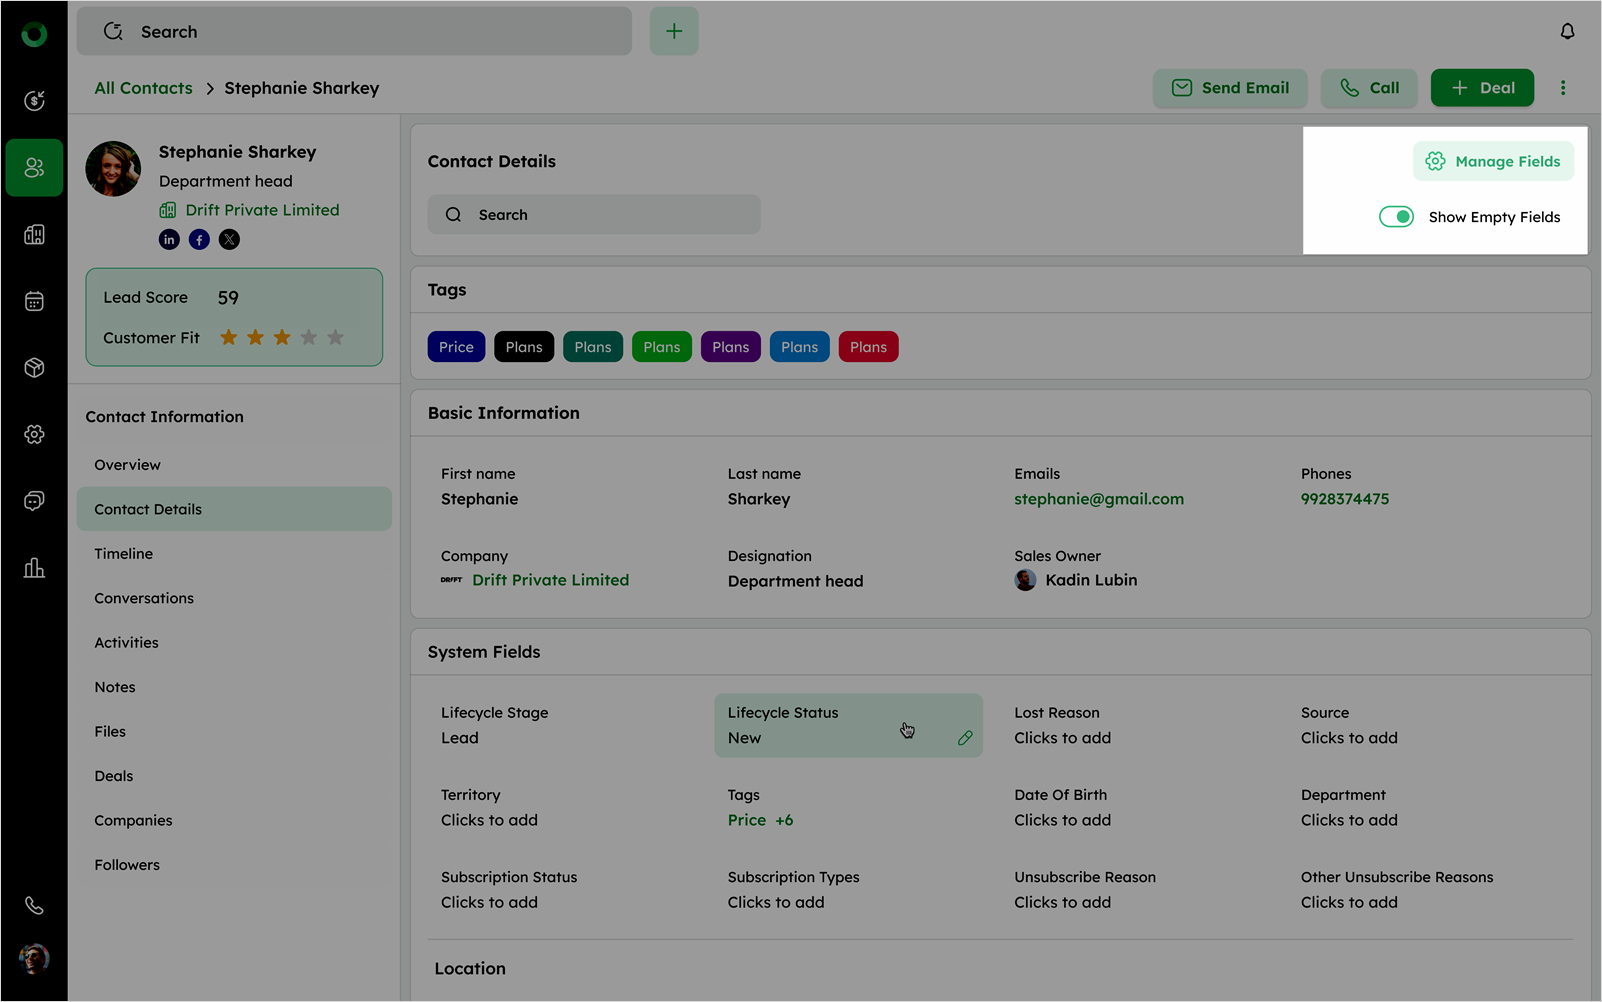Screen dimensions: 1602x1002
Task: Switch to the Timeline section
Action: pyautogui.click(x=124, y=554)
